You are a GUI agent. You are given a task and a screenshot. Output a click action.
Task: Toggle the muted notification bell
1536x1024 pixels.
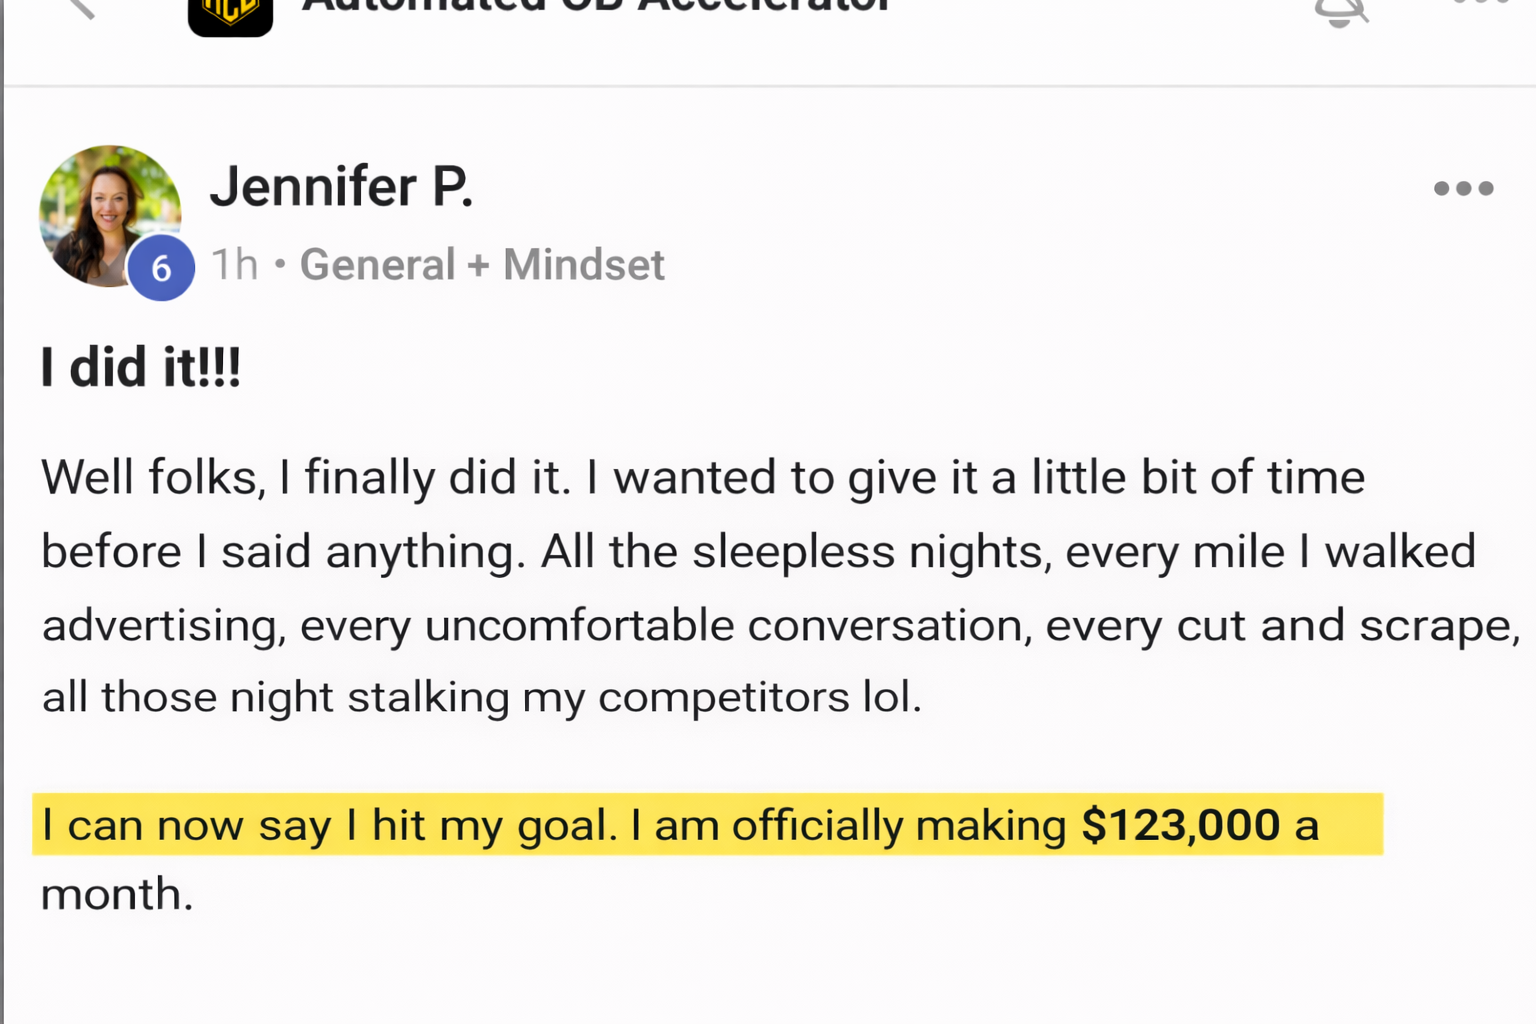click(x=1340, y=10)
